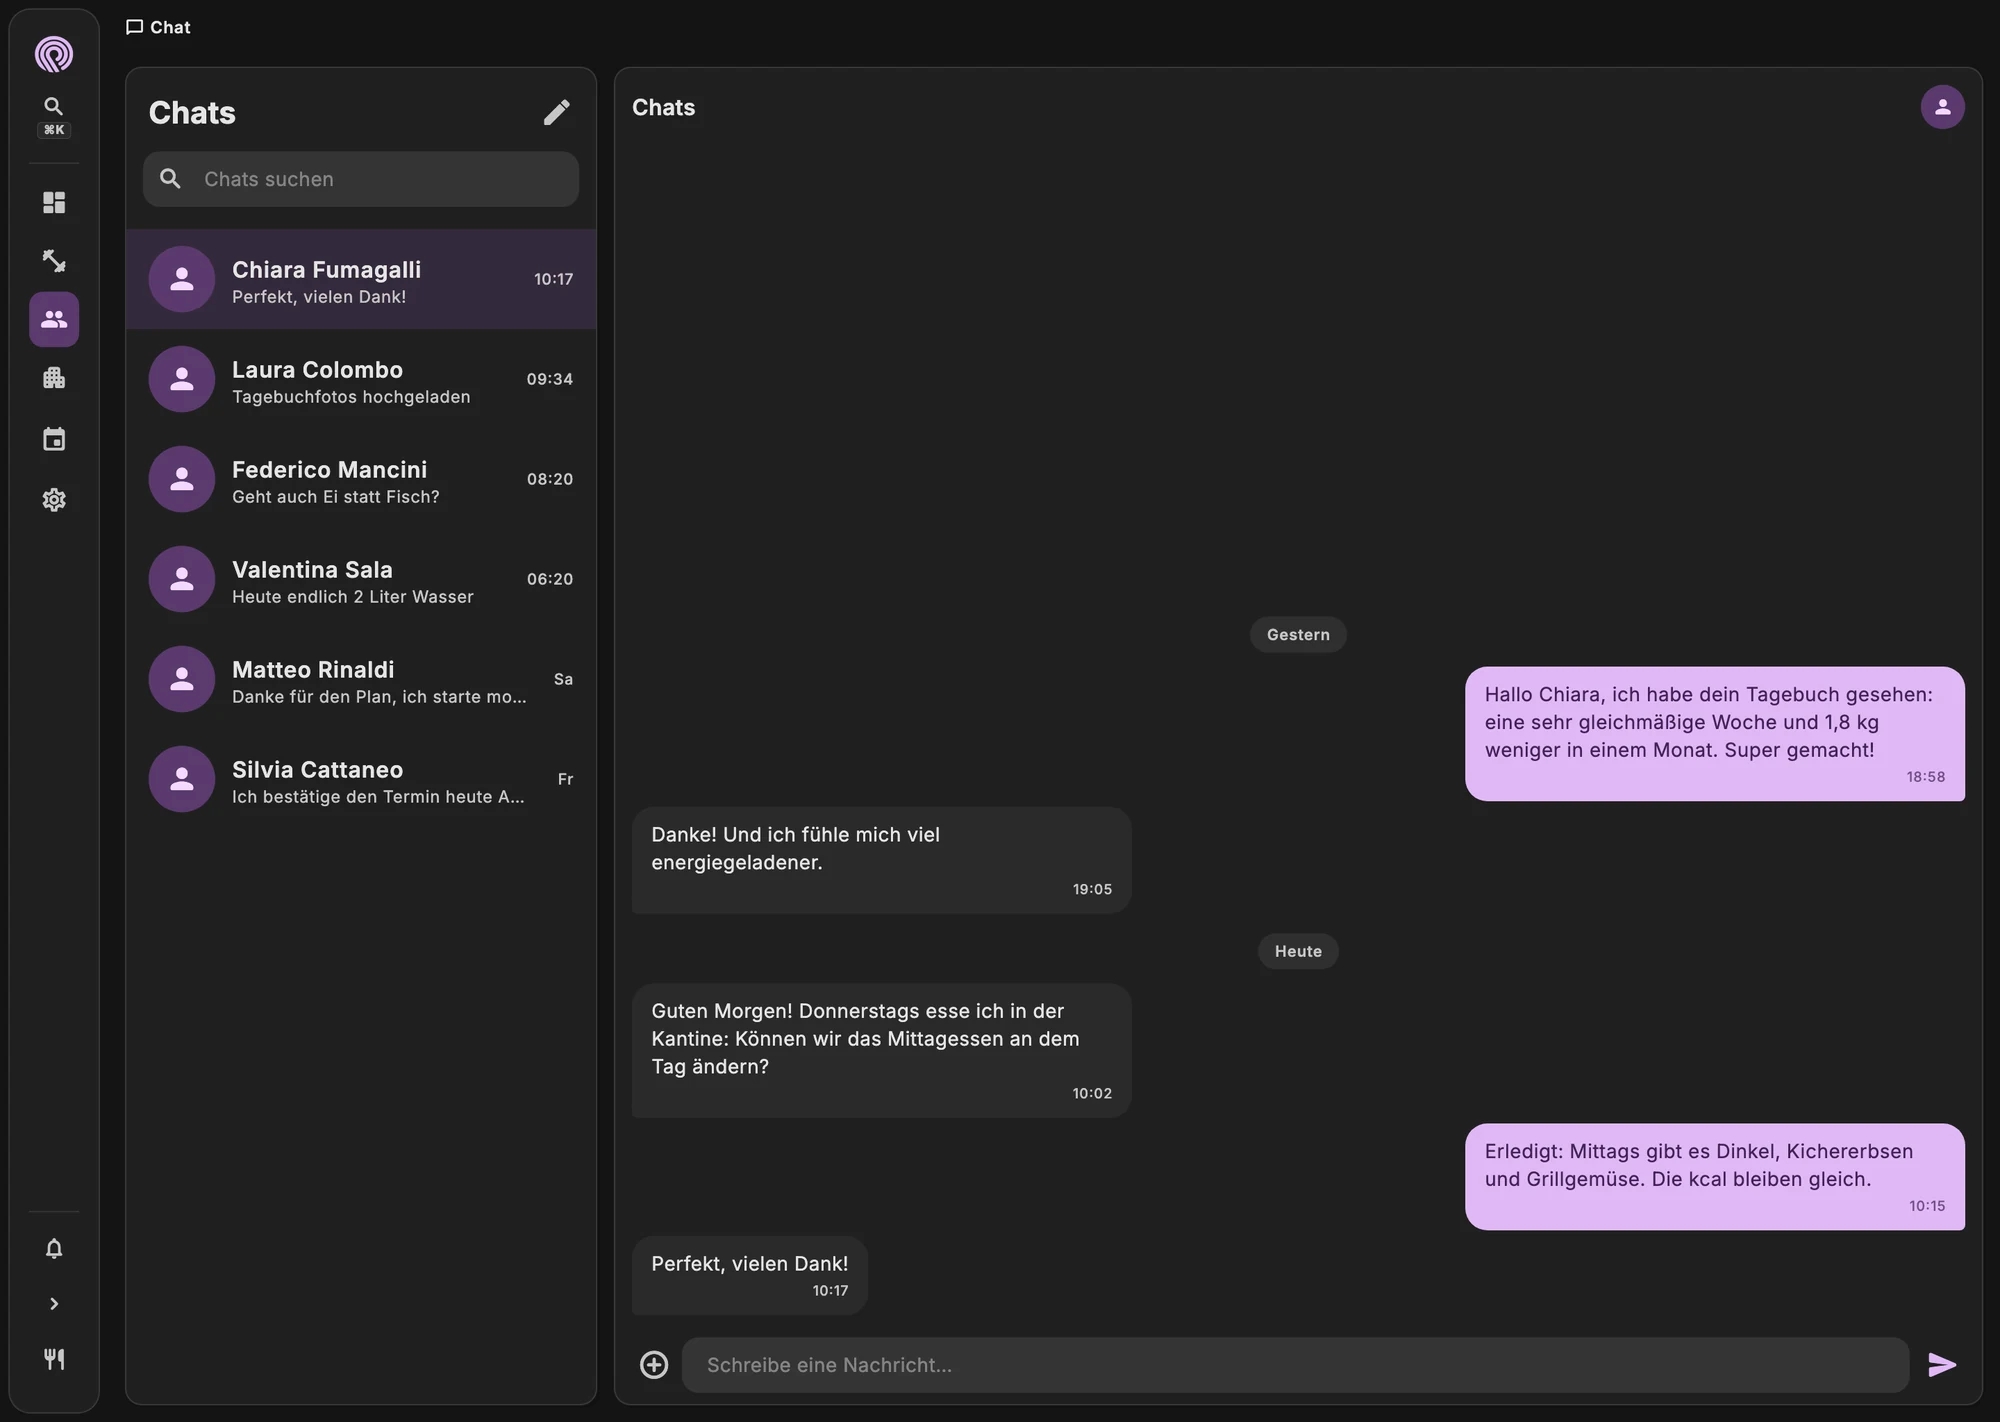The height and width of the screenshot is (1422, 2000).
Task: Open profile avatar in chat header
Action: pyautogui.click(x=1942, y=107)
